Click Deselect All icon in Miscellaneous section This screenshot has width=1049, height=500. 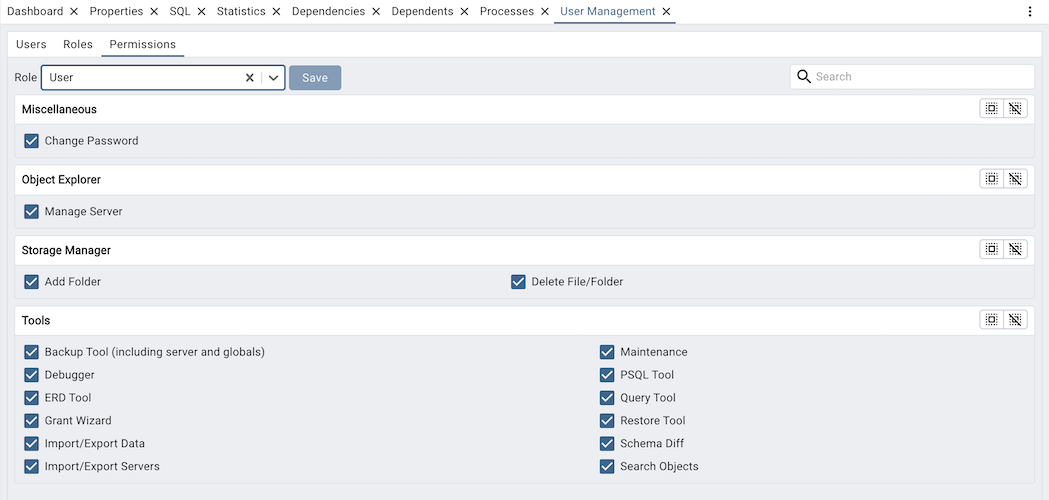click(1015, 109)
